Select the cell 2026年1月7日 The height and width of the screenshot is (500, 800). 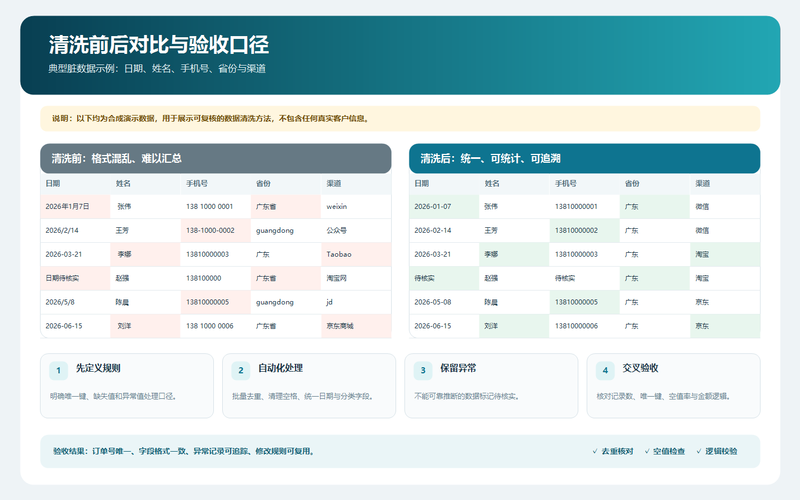76,207
